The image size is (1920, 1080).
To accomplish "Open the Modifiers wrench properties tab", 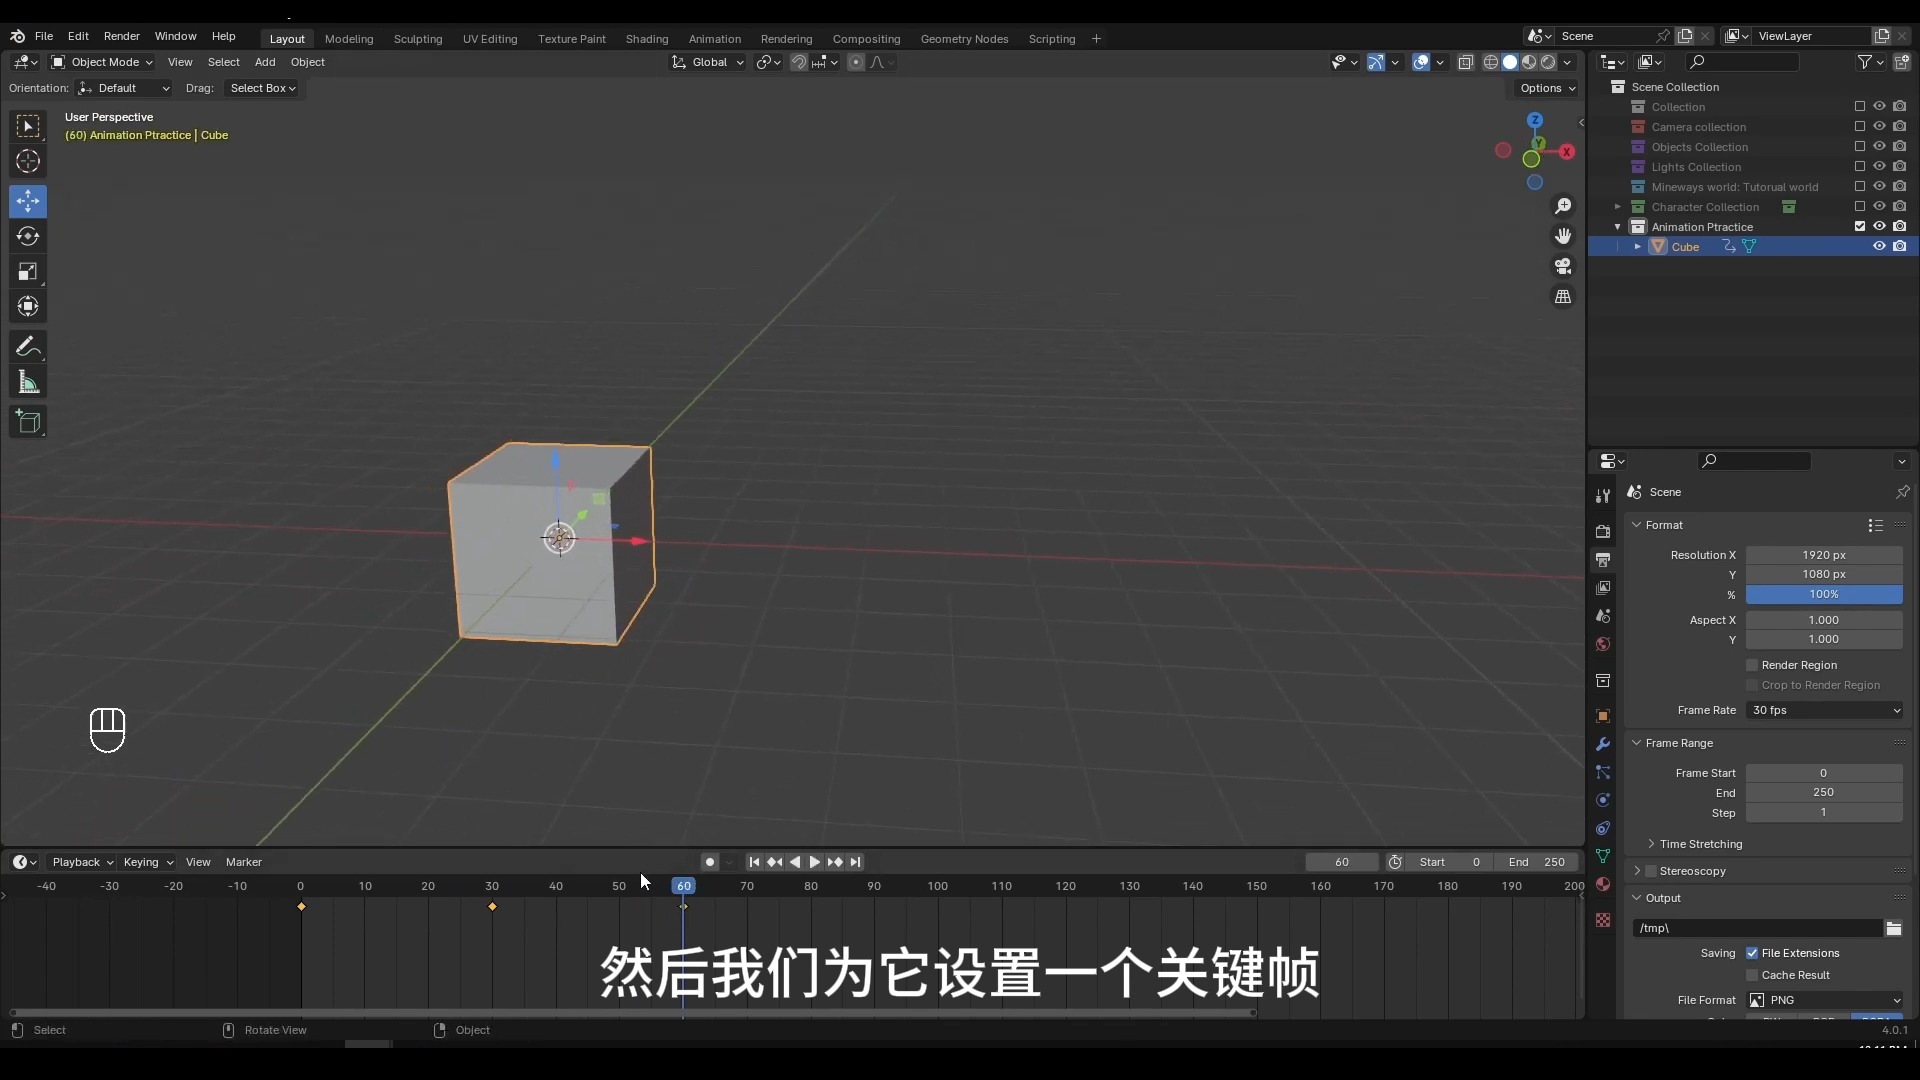I will click(1603, 744).
